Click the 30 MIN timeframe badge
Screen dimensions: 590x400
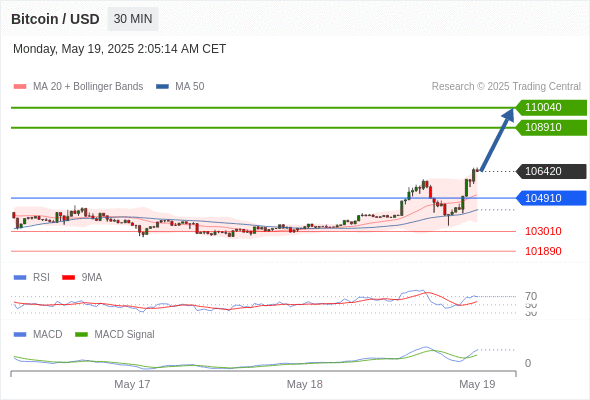[x=133, y=19]
